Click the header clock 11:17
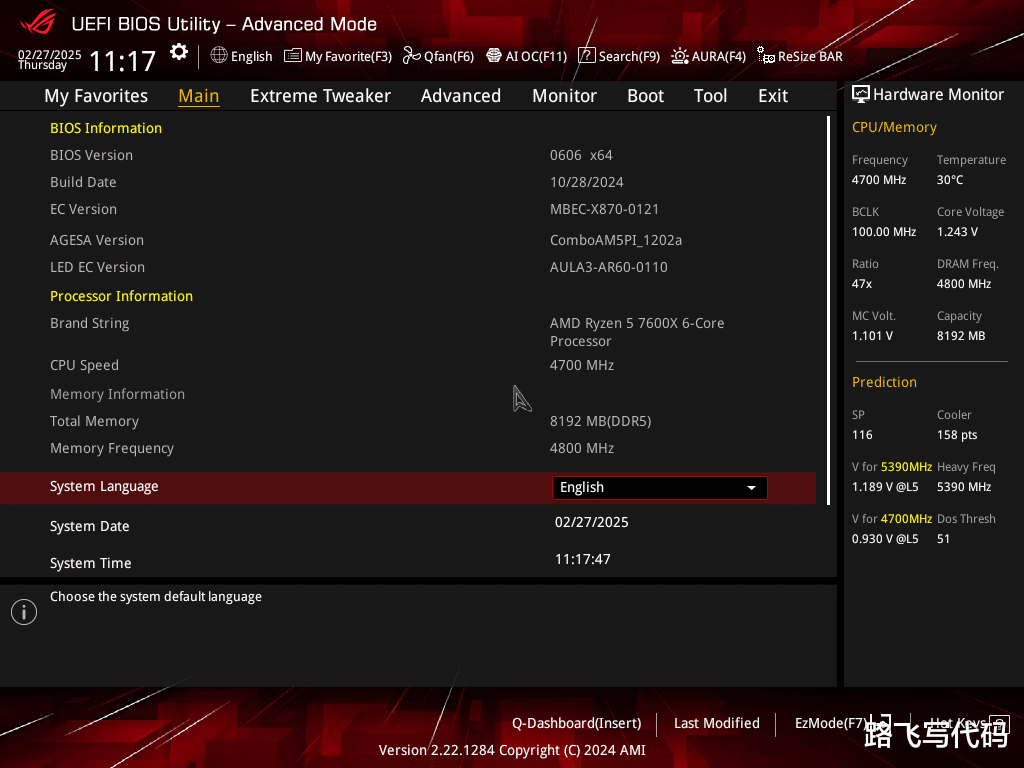 (122, 61)
